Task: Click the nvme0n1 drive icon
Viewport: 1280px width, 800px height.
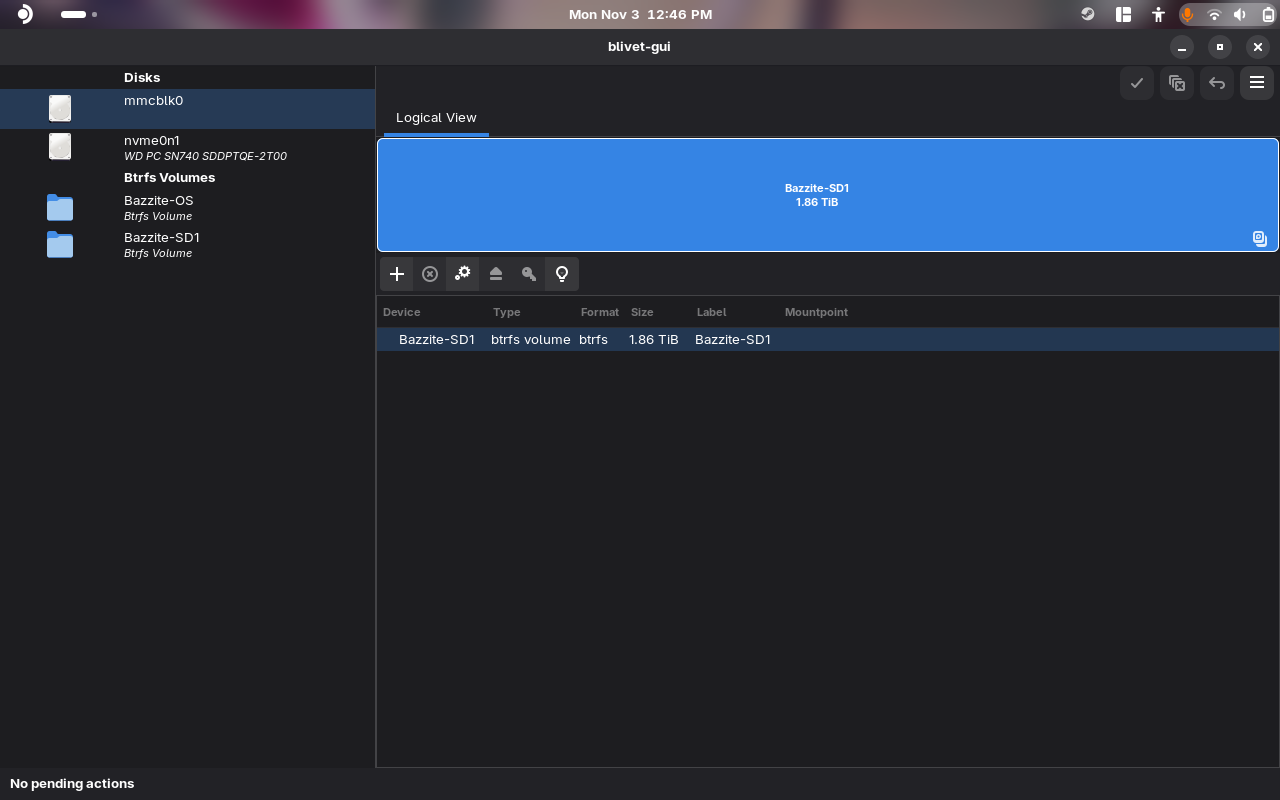Action: 60,147
